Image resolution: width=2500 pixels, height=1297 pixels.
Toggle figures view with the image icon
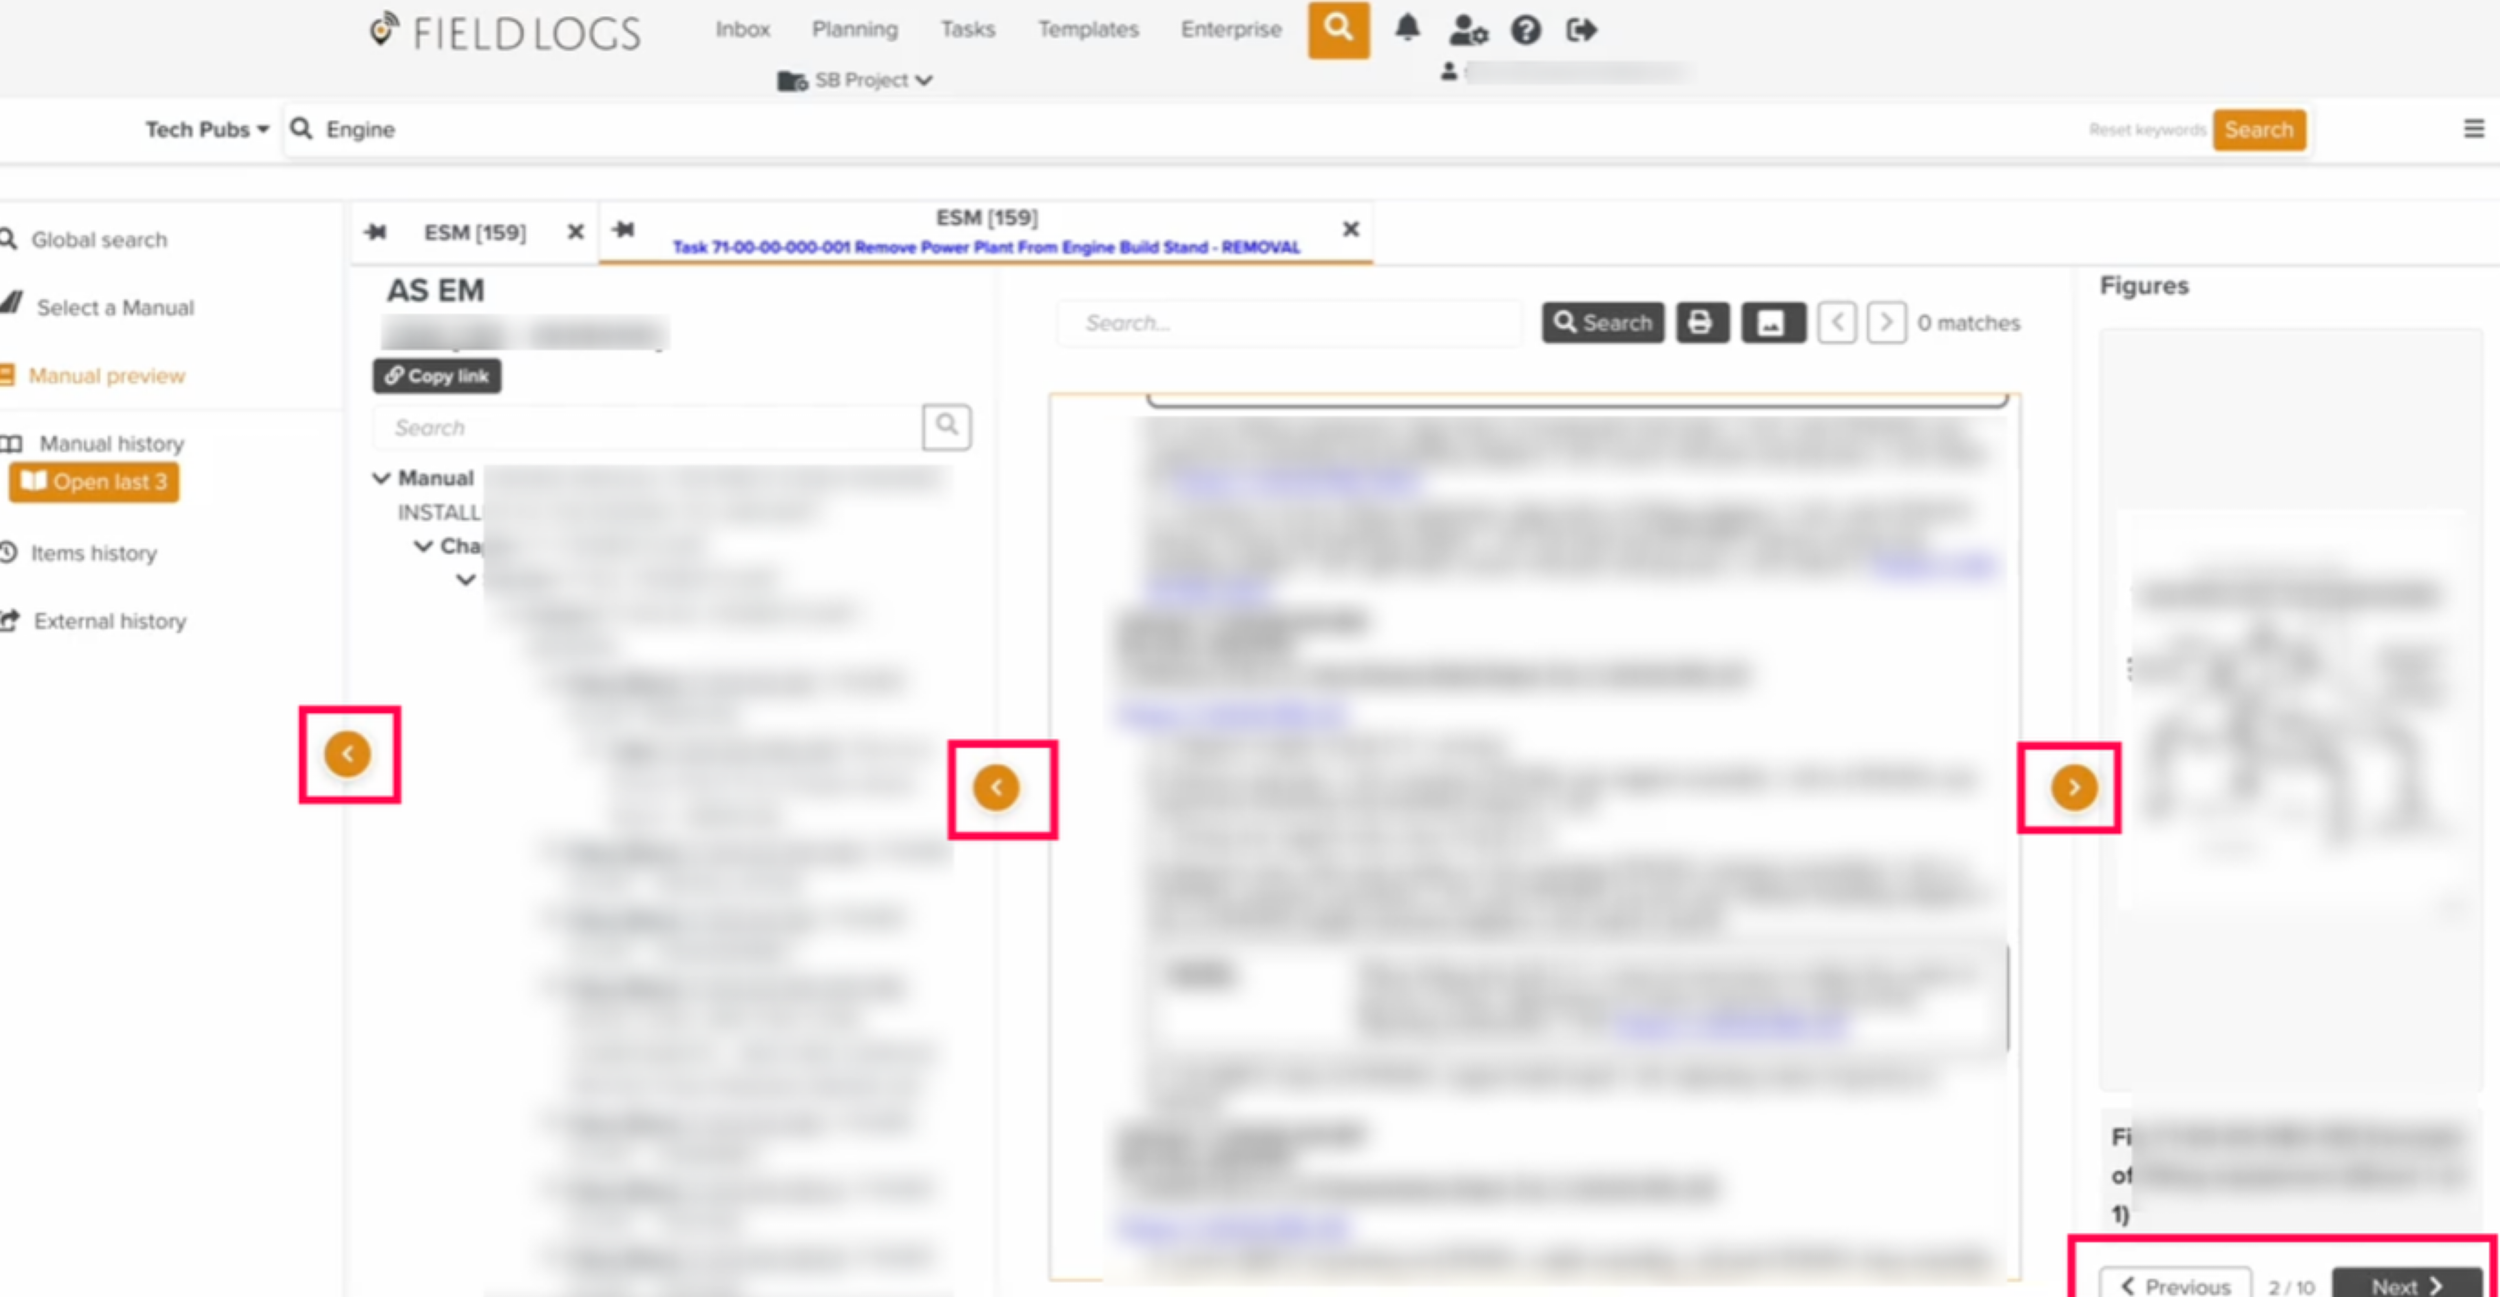tap(1774, 322)
